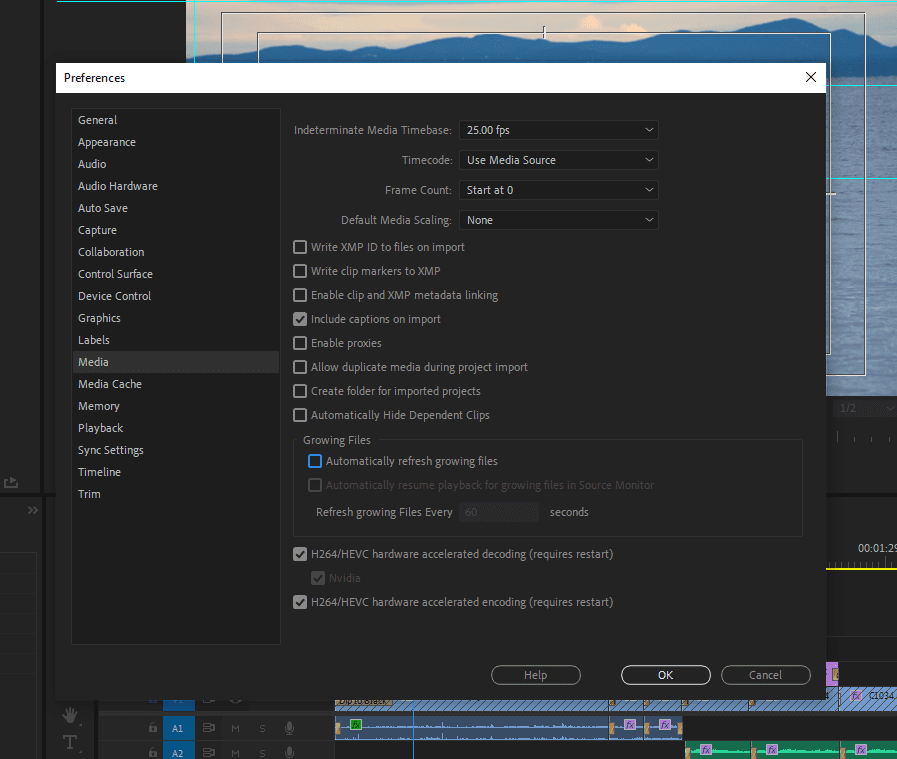Uncheck Include captions on import
The height and width of the screenshot is (759, 897).
pos(300,319)
